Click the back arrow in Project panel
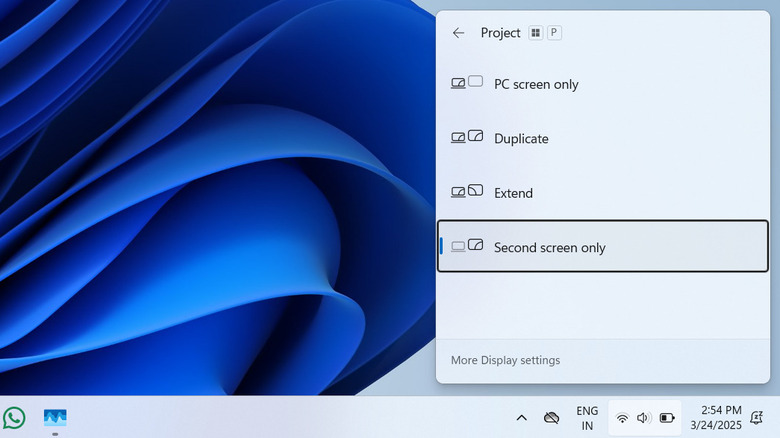This screenshot has width=780, height=438. coord(458,33)
